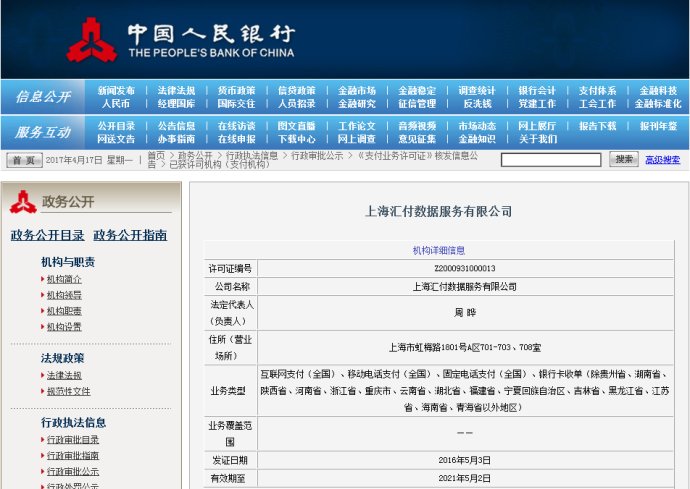Open 机构职责 sidebar link
The image size is (690, 489).
(x=64, y=311)
